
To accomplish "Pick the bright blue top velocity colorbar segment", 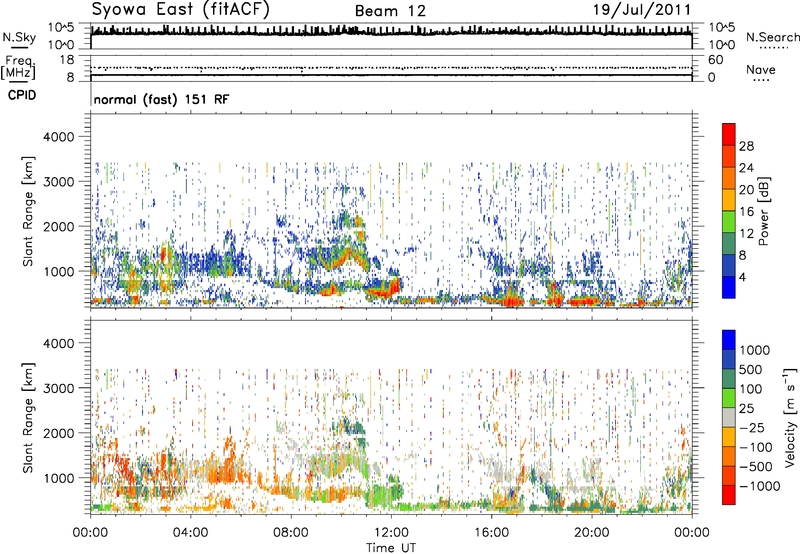I will coord(729,340).
